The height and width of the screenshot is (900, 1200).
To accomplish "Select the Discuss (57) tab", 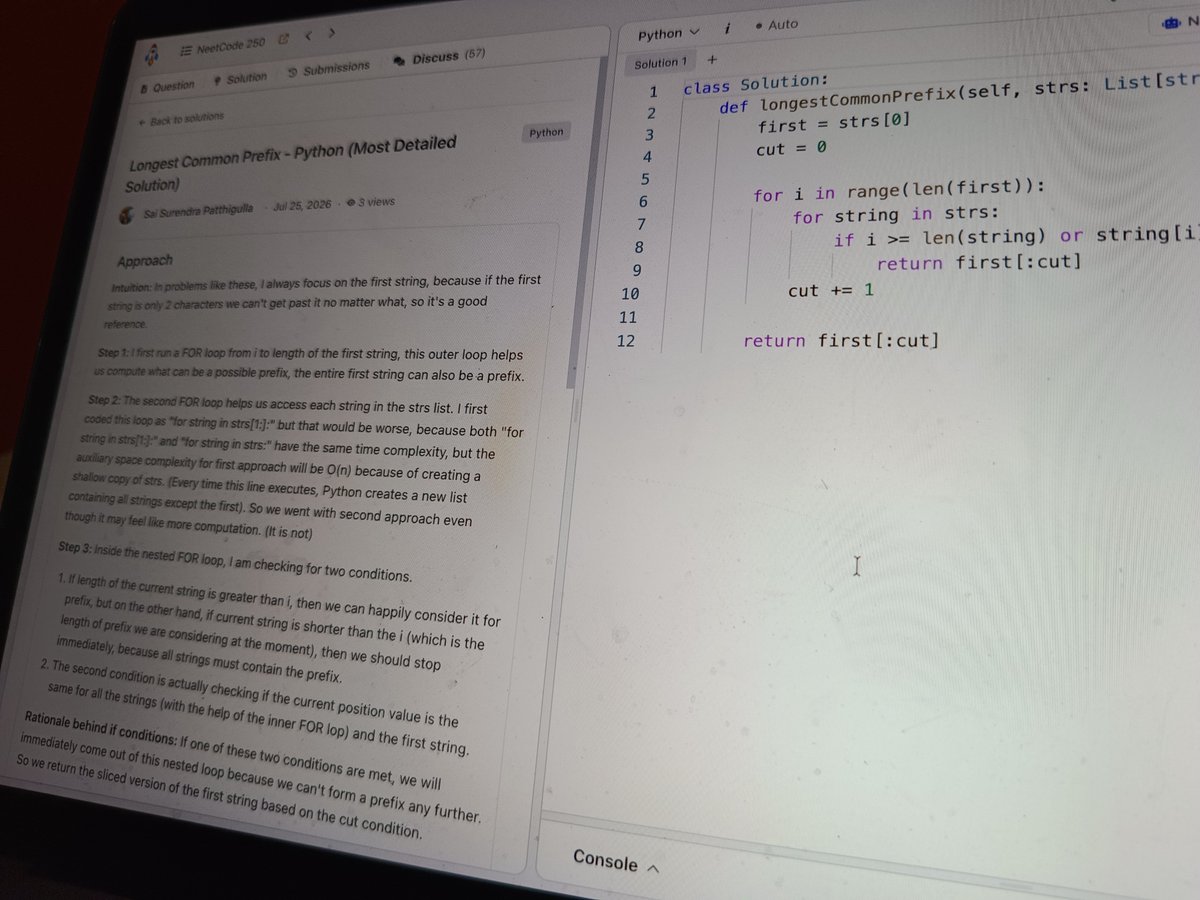I will [440, 58].
